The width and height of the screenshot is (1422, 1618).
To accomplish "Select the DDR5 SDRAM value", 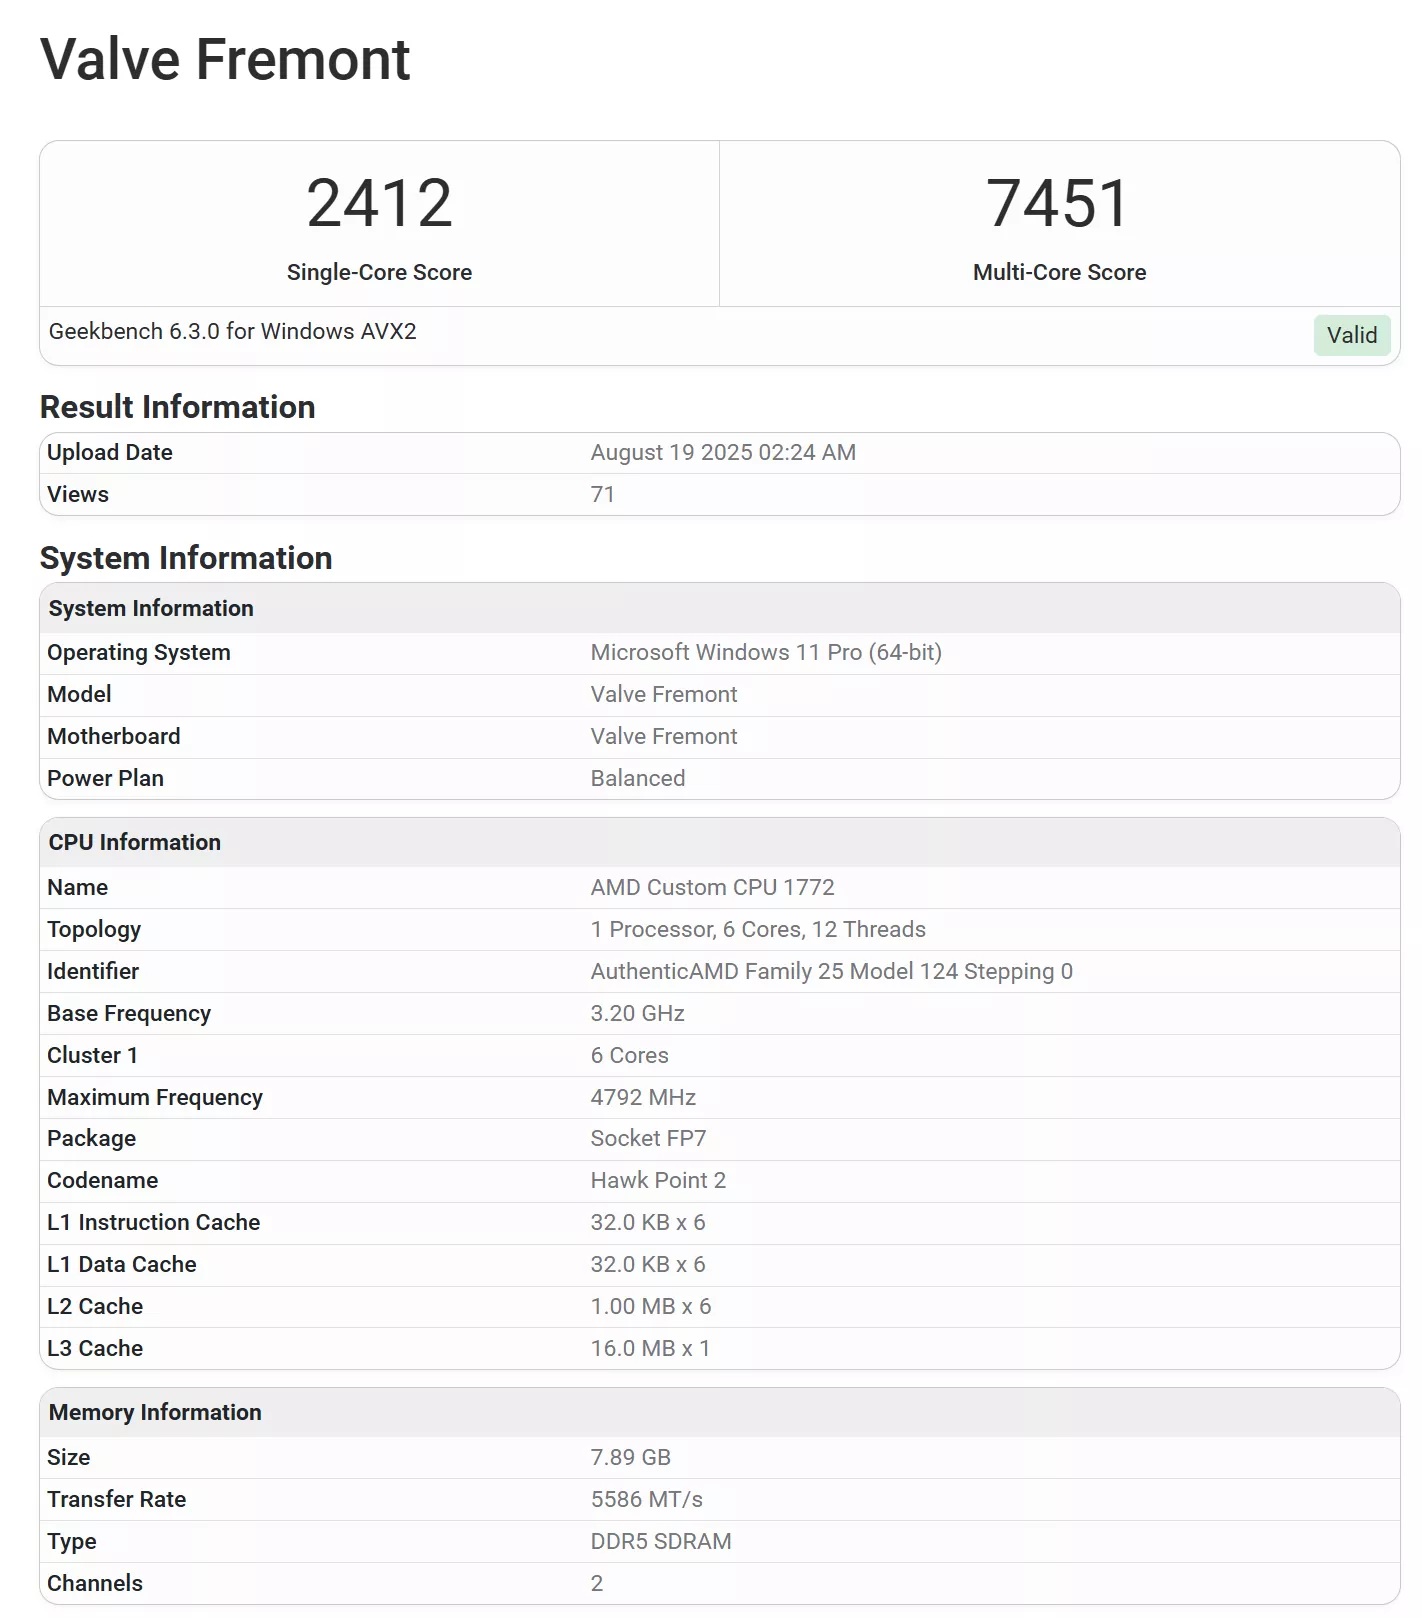I will point(661,1541).
